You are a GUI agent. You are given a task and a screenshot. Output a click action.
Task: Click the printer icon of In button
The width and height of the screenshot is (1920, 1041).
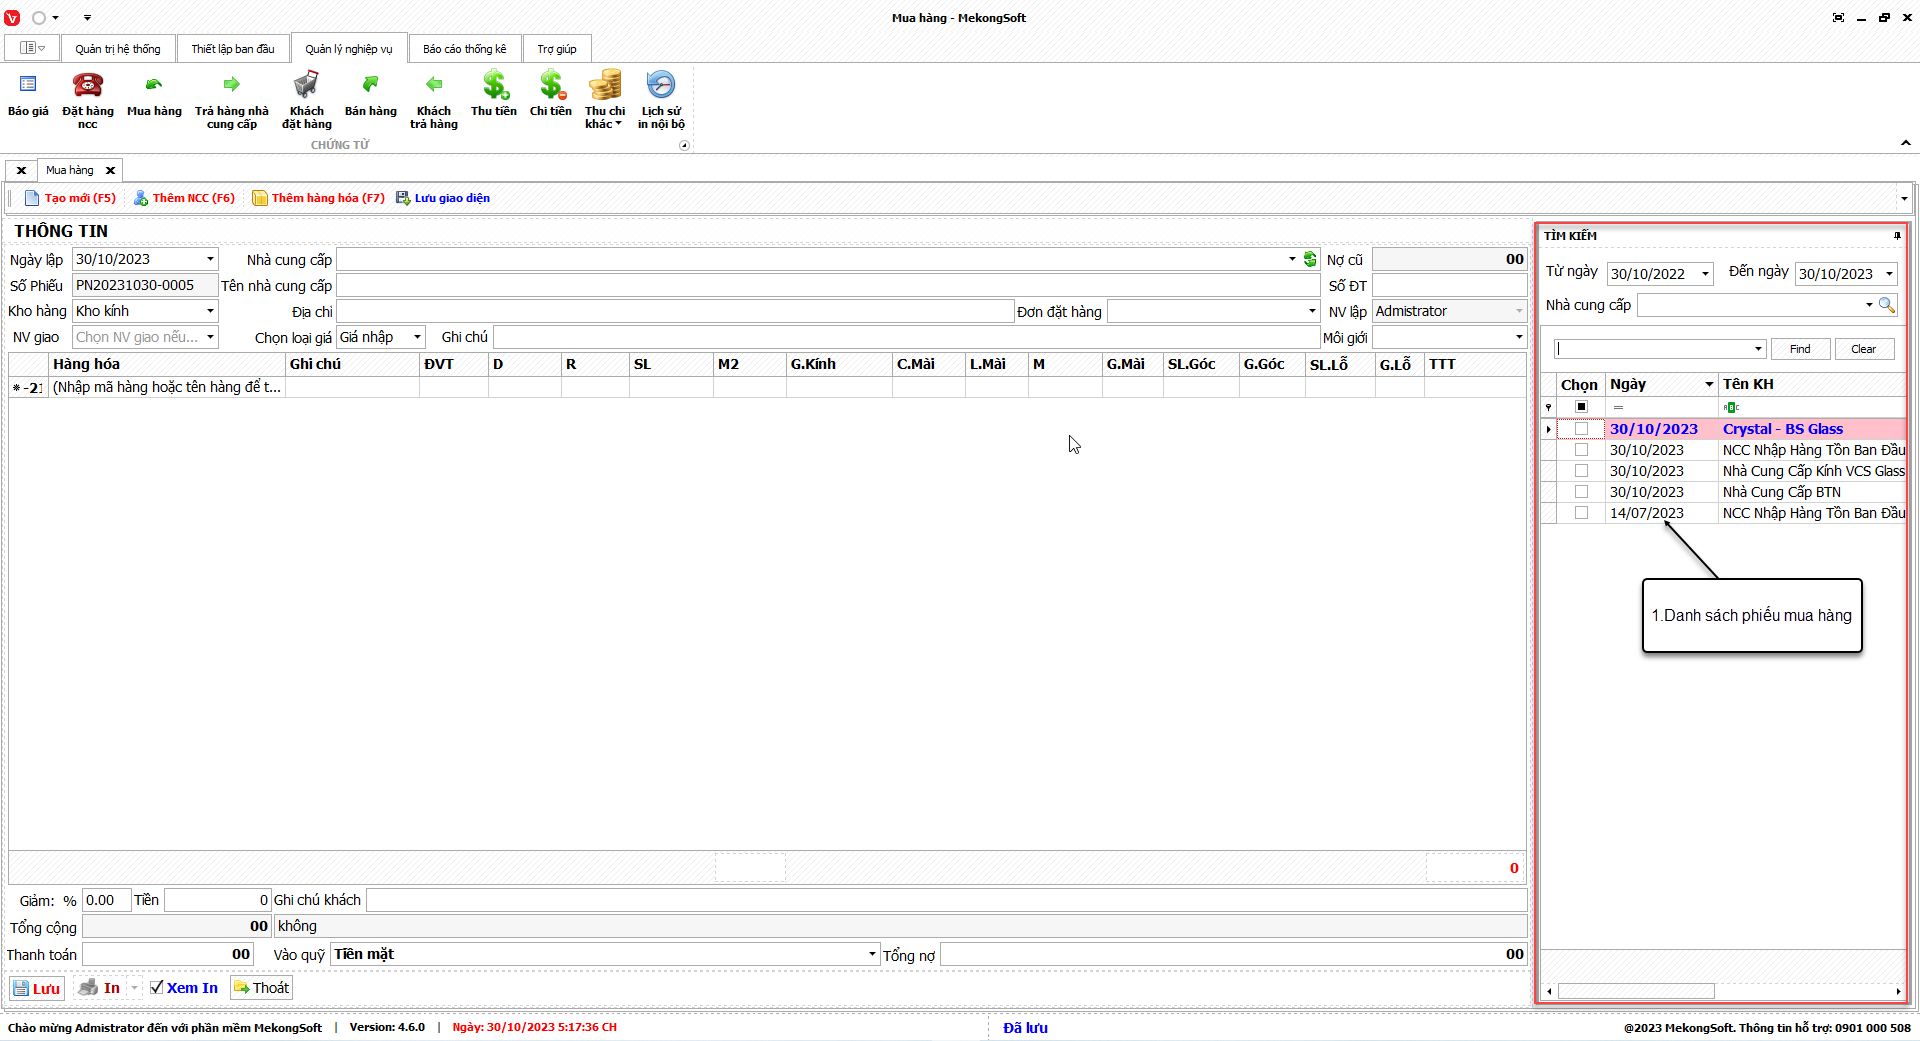click(89, 988)
